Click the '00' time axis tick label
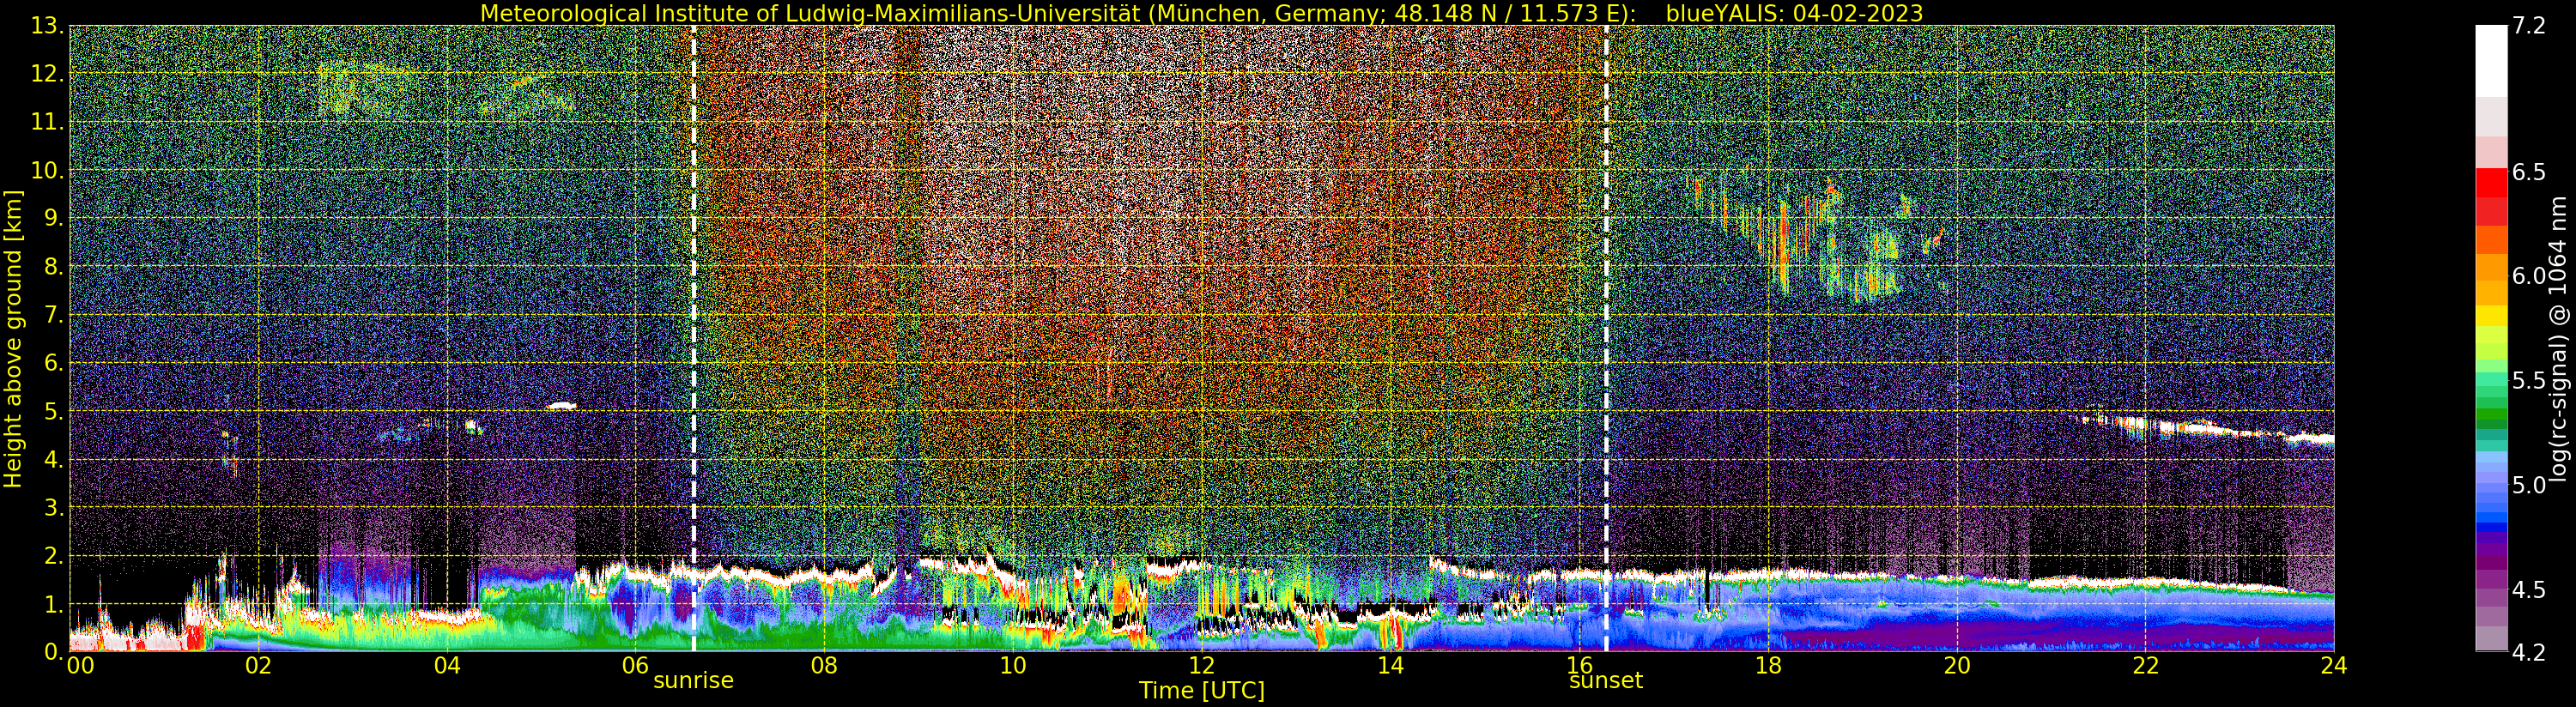The width and height of the screenshot is (2576, 707). pyautogui.click(x=80, y=665)
